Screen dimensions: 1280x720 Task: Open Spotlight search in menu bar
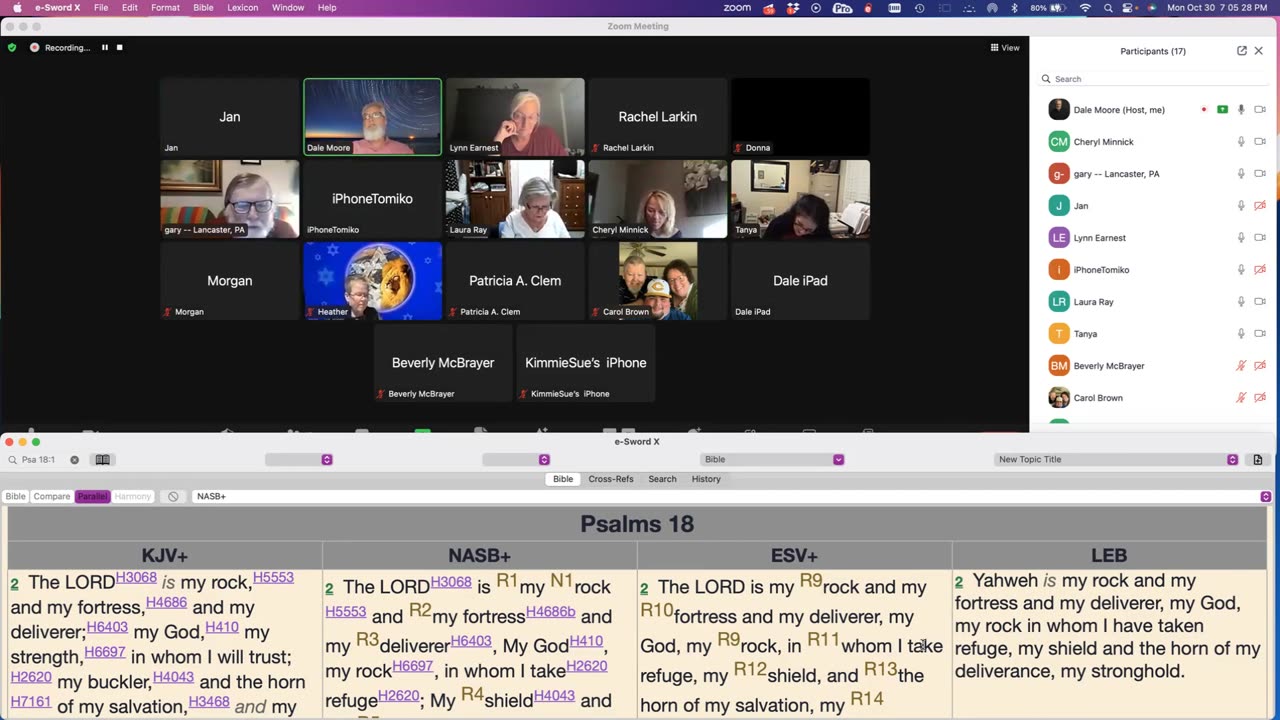(x=1108, y=7)
